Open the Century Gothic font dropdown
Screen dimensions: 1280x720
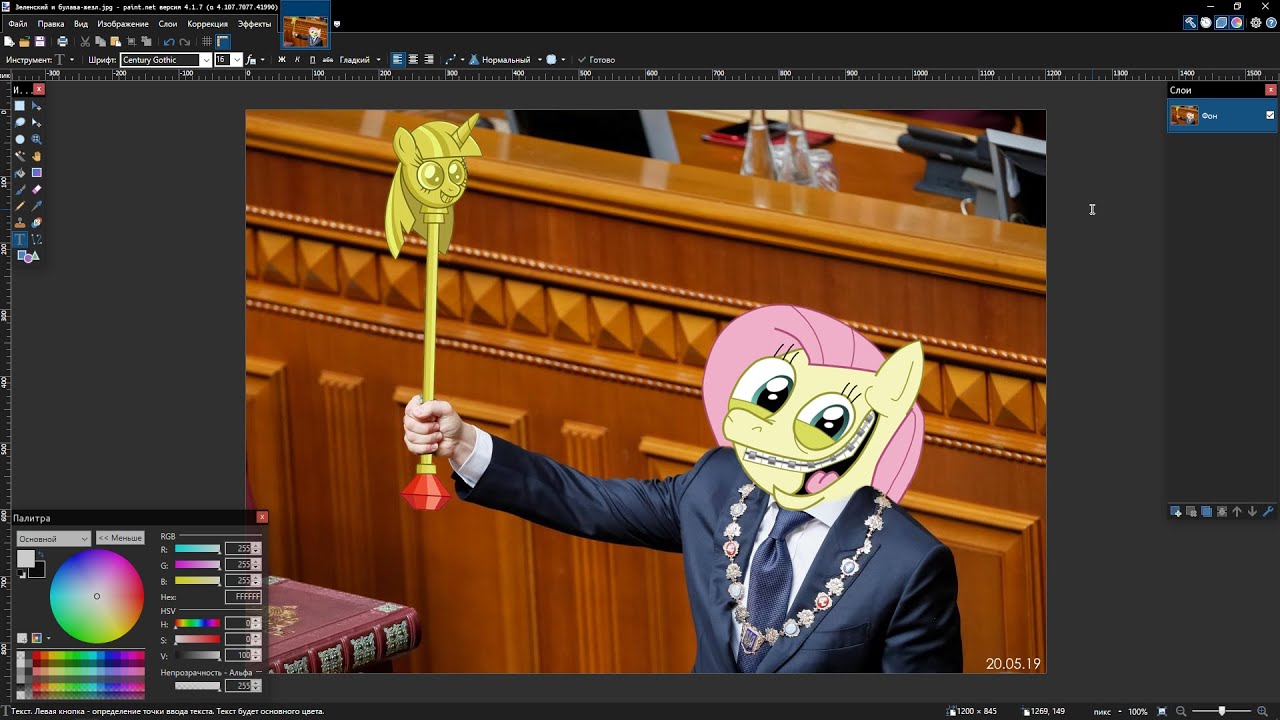tap(206, 60)
